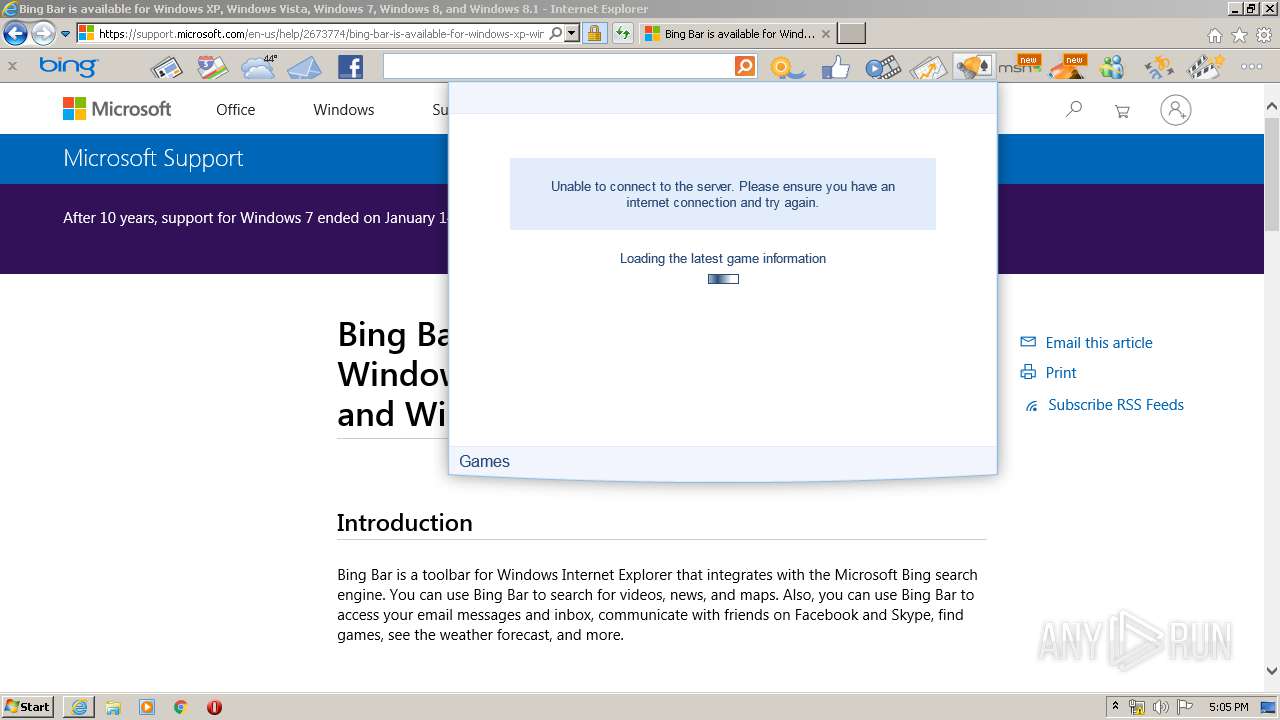Click the security lock icon
The width and height of the screenshot is (1280, 720).
coord(594,33)
